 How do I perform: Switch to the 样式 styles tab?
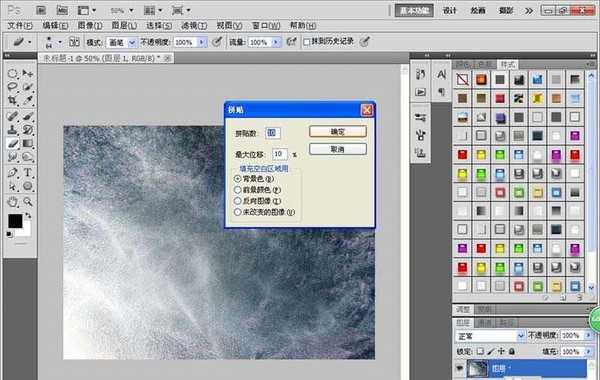pos(508,64)
